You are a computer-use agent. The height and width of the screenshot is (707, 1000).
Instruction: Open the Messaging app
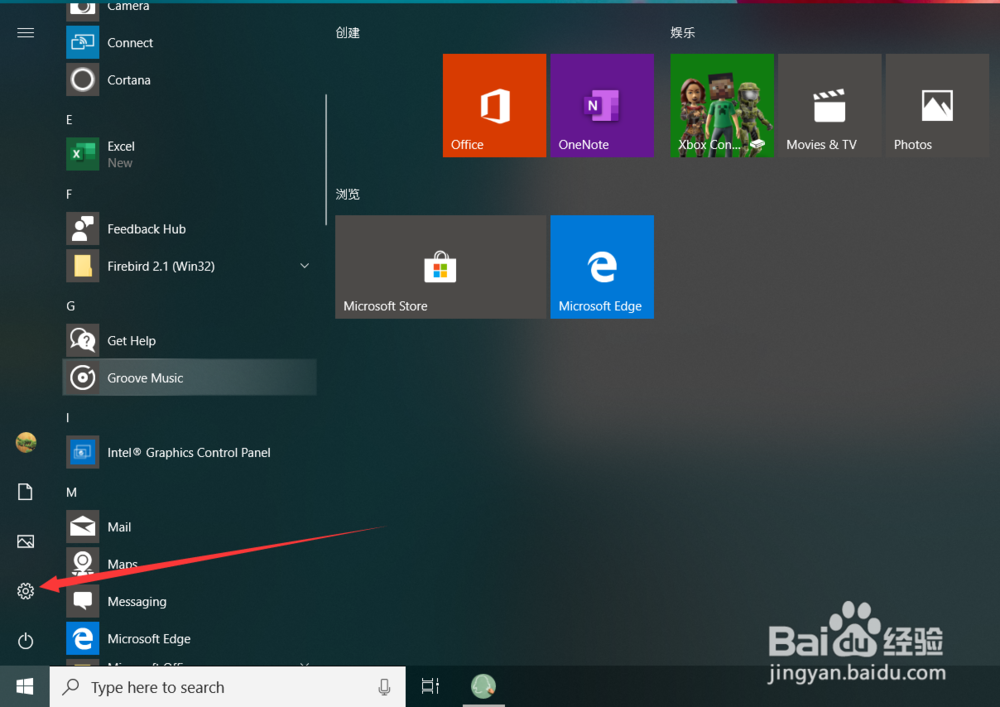[x=191, y=601]
